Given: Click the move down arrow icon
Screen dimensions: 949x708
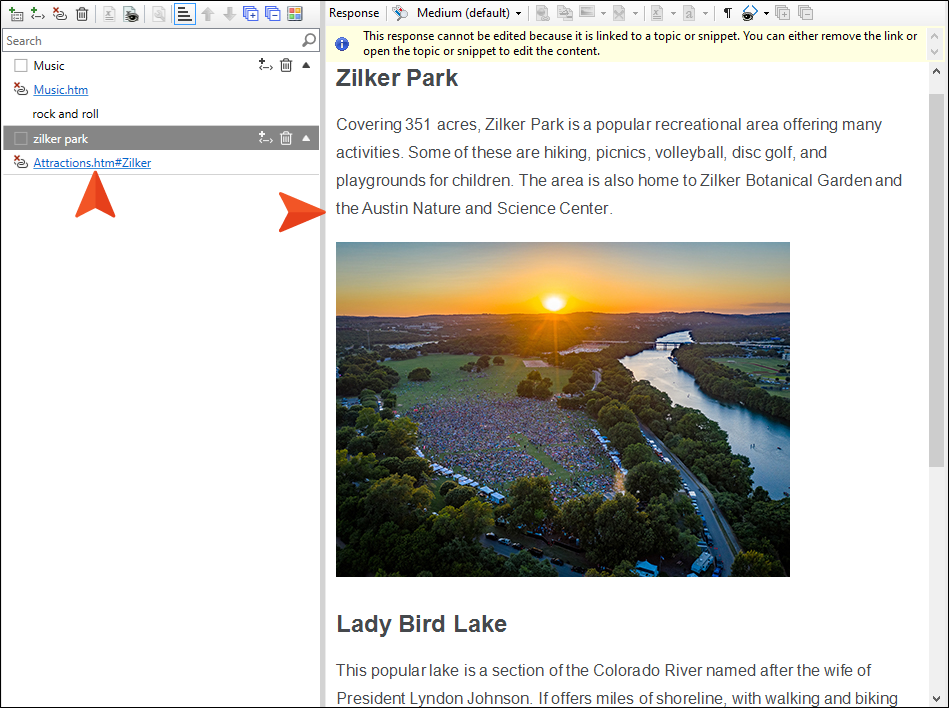Looking at the screenshot, I should (x=229, y=13).
